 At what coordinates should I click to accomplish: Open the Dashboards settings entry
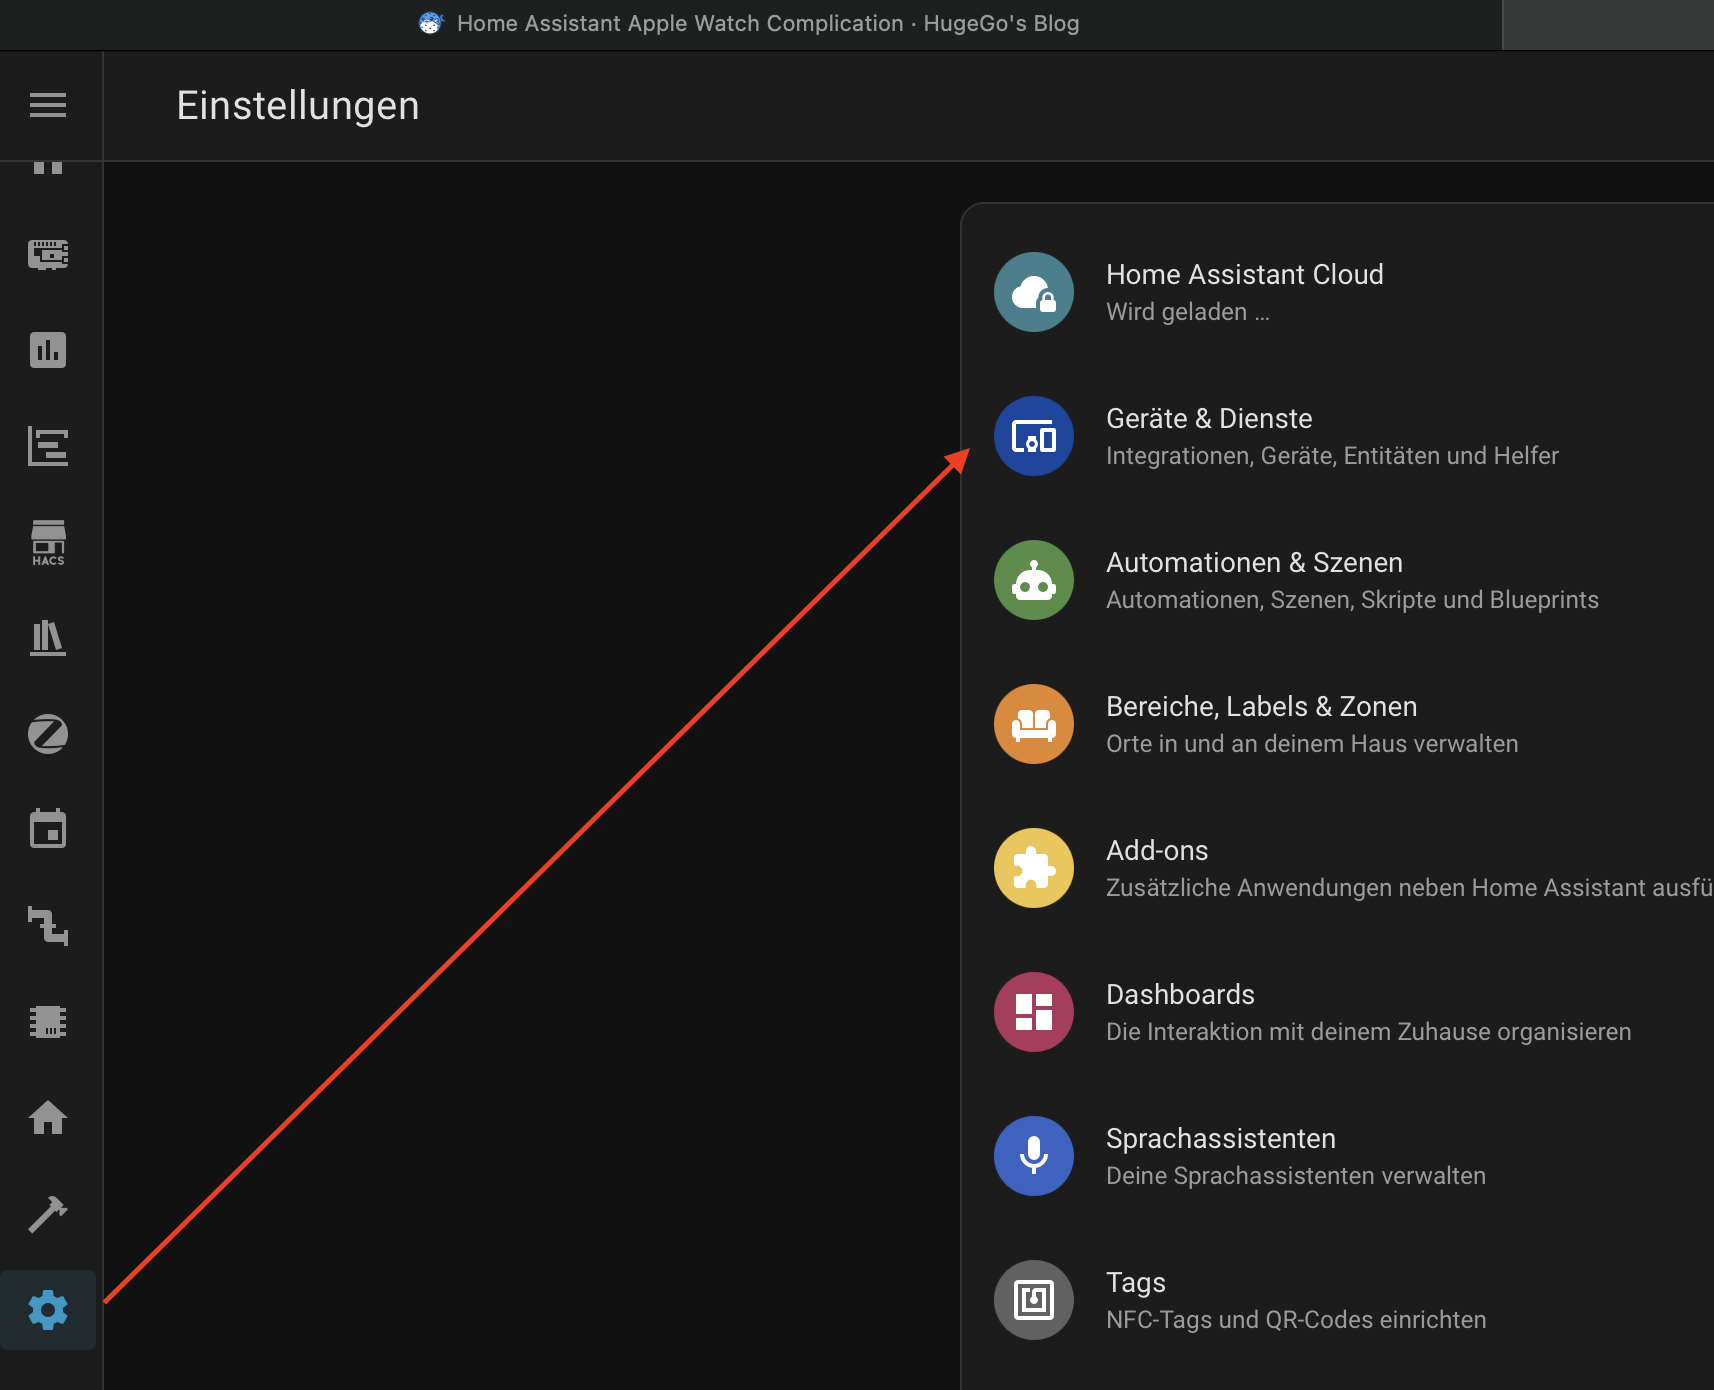pos(1180,1012)
